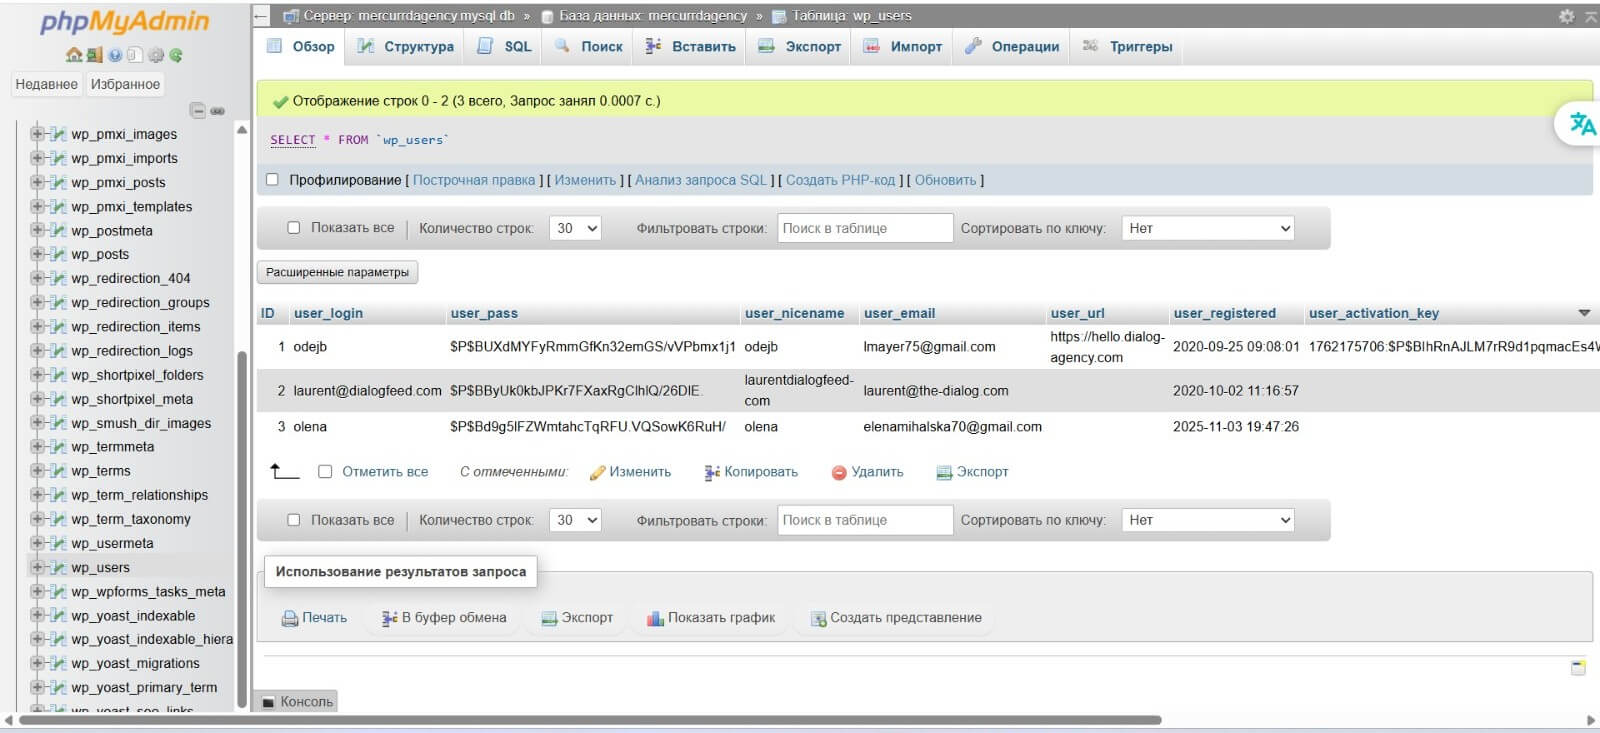Image resolution: width=1600 pixels, height=733 pixels.
Task: Click the phpMyAdmin logo
Action: coord(125,22)
